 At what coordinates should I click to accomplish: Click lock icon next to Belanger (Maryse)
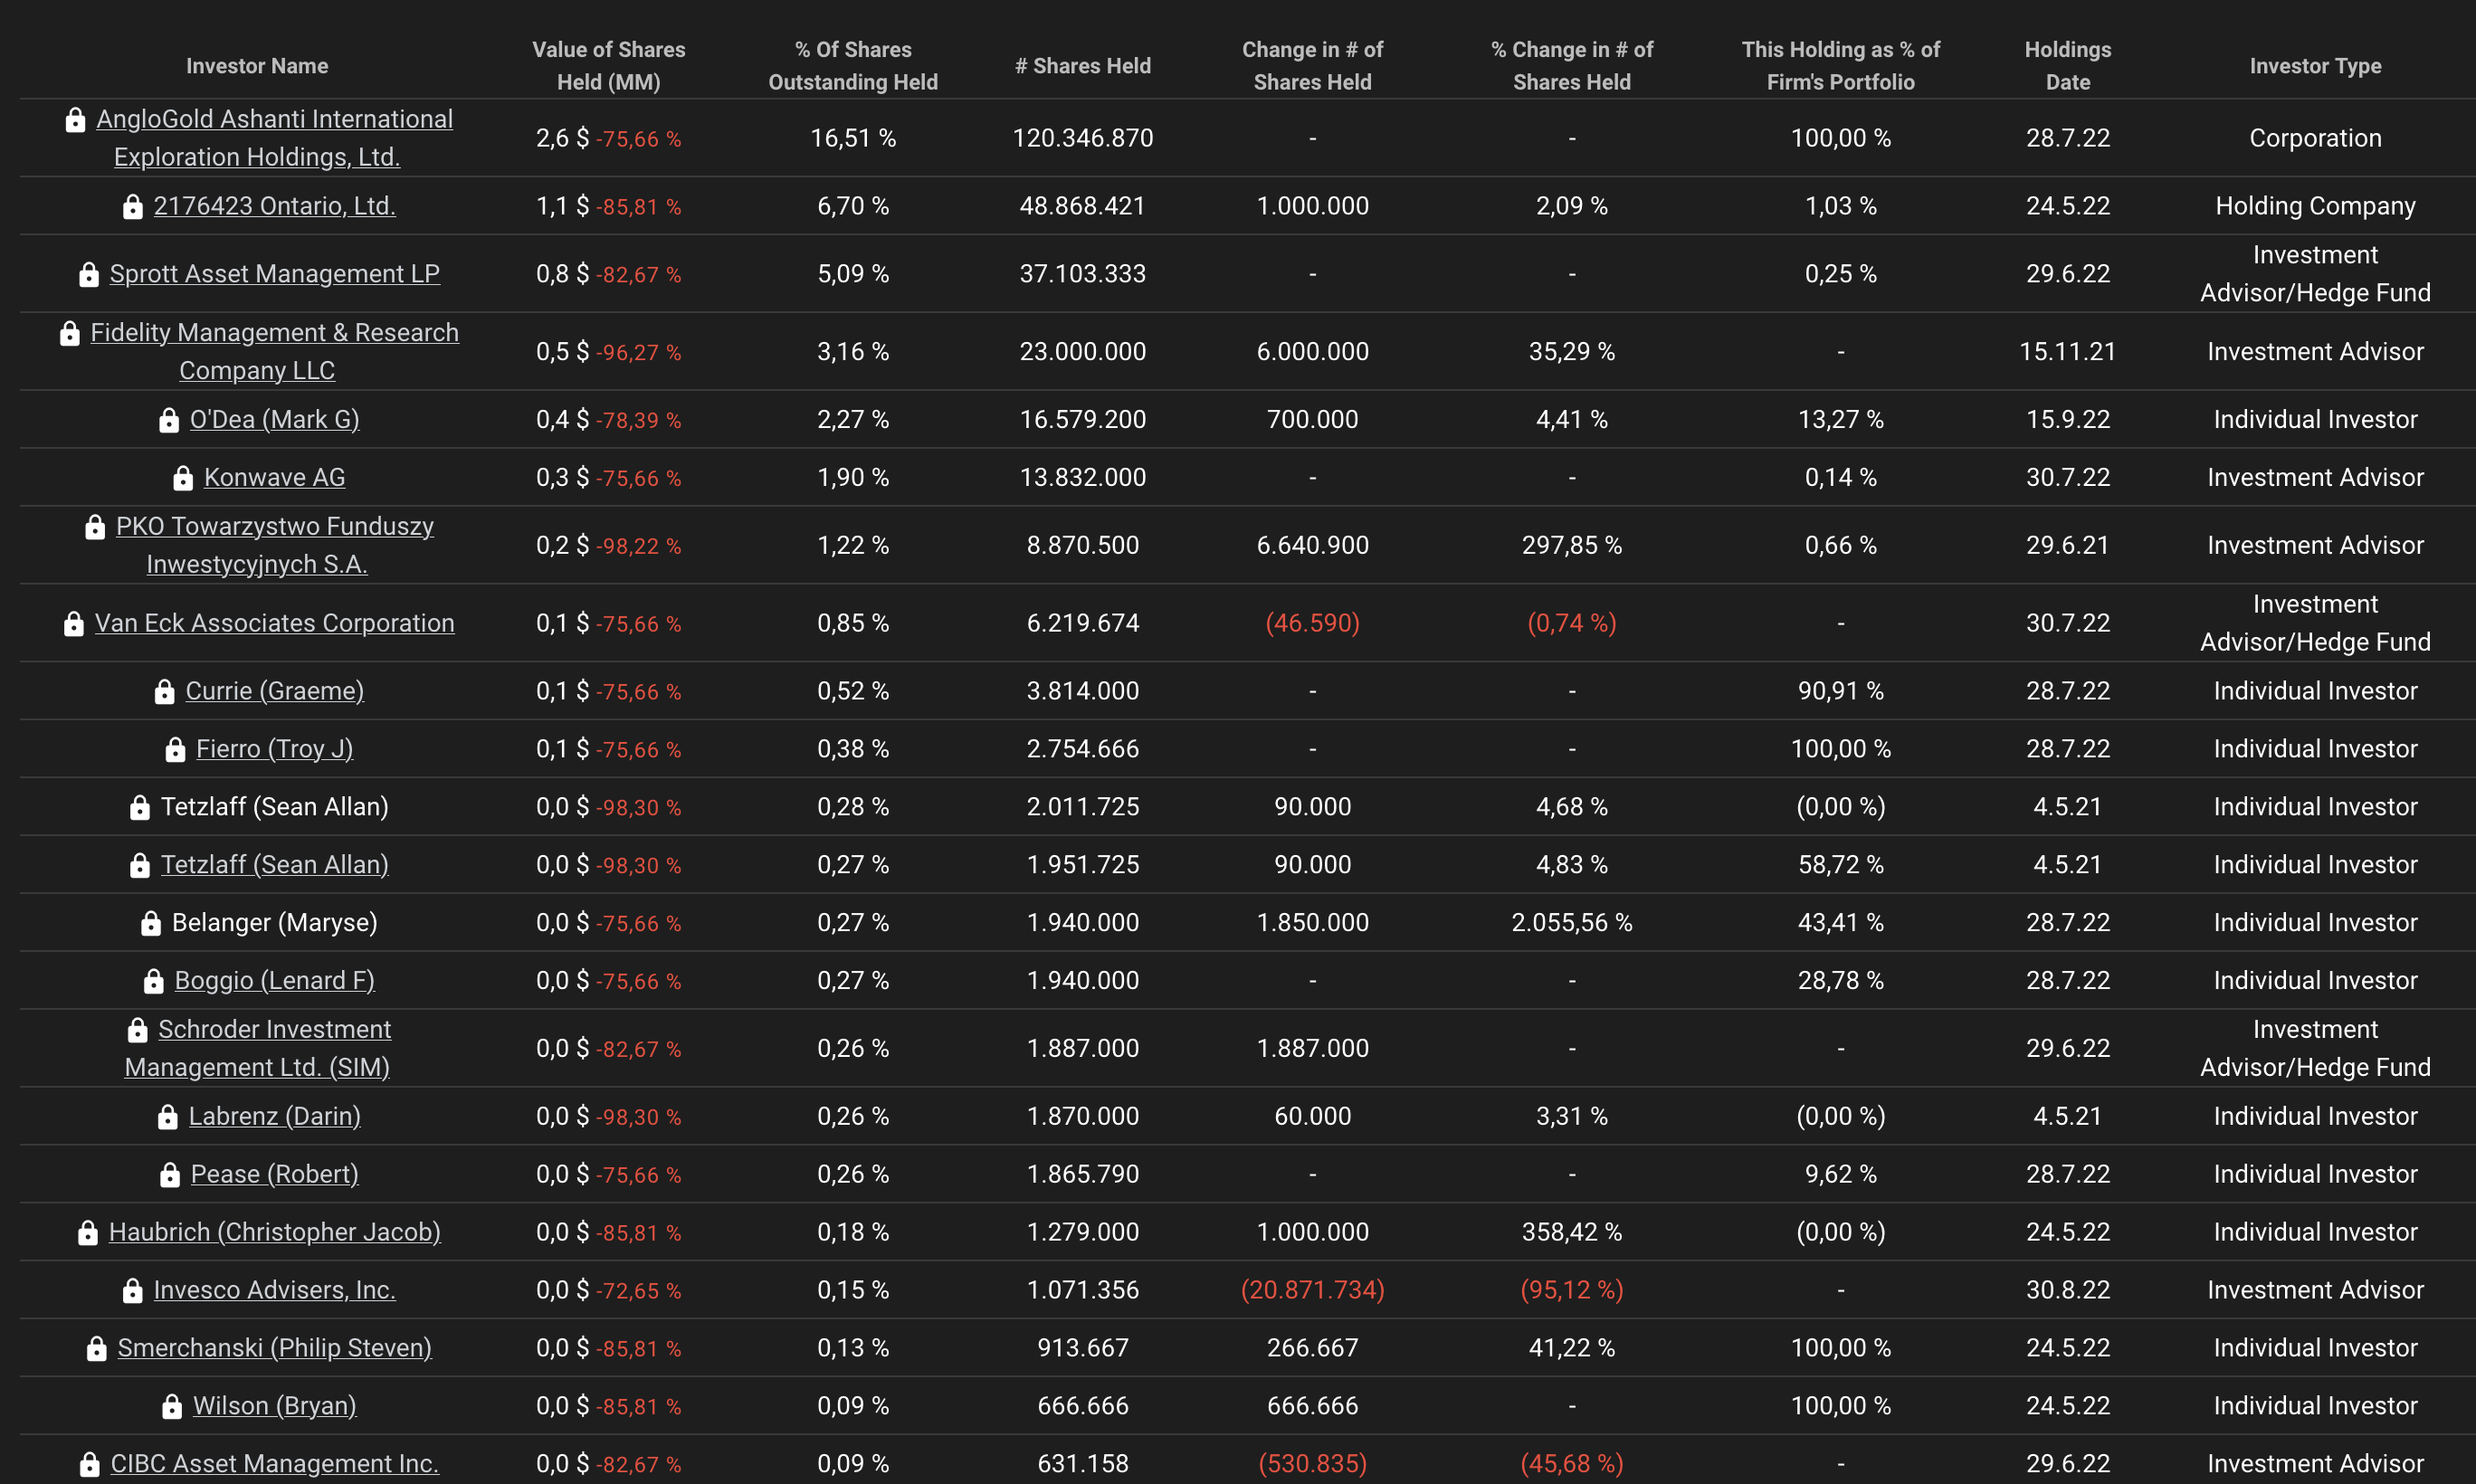tap(151, 923)
